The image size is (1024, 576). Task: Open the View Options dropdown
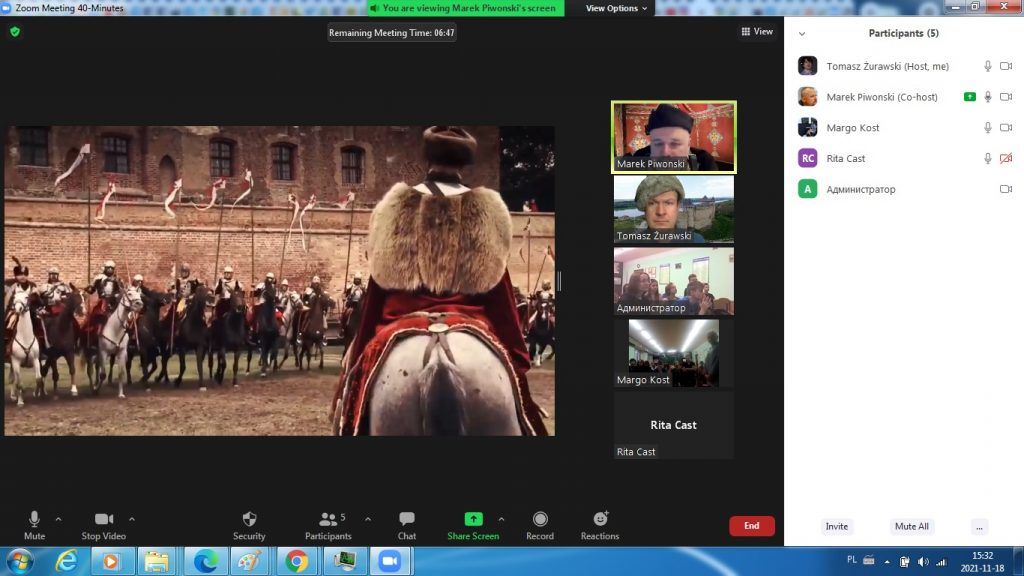pos(616,8)
